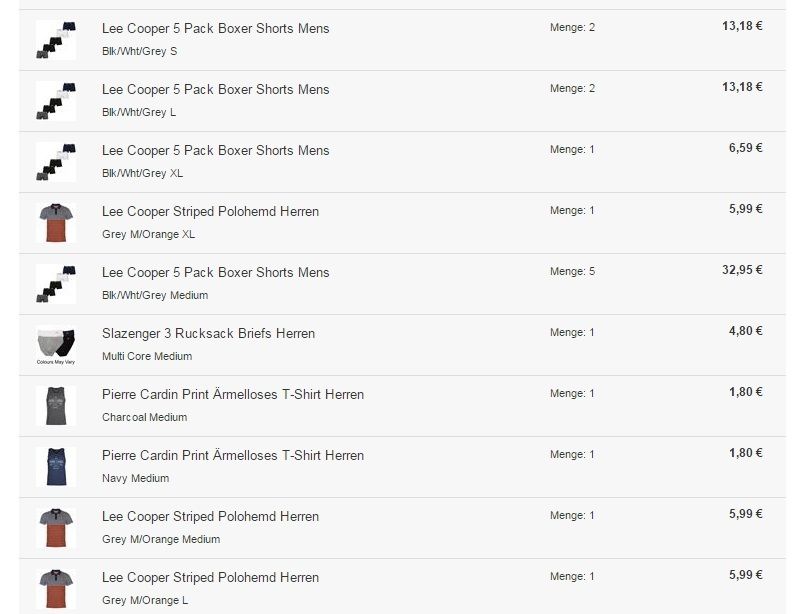Click the Pierre Cardin title for Charcoal Medium
The width and height of the screenshot is (804, 614).
tap(233, 394)
